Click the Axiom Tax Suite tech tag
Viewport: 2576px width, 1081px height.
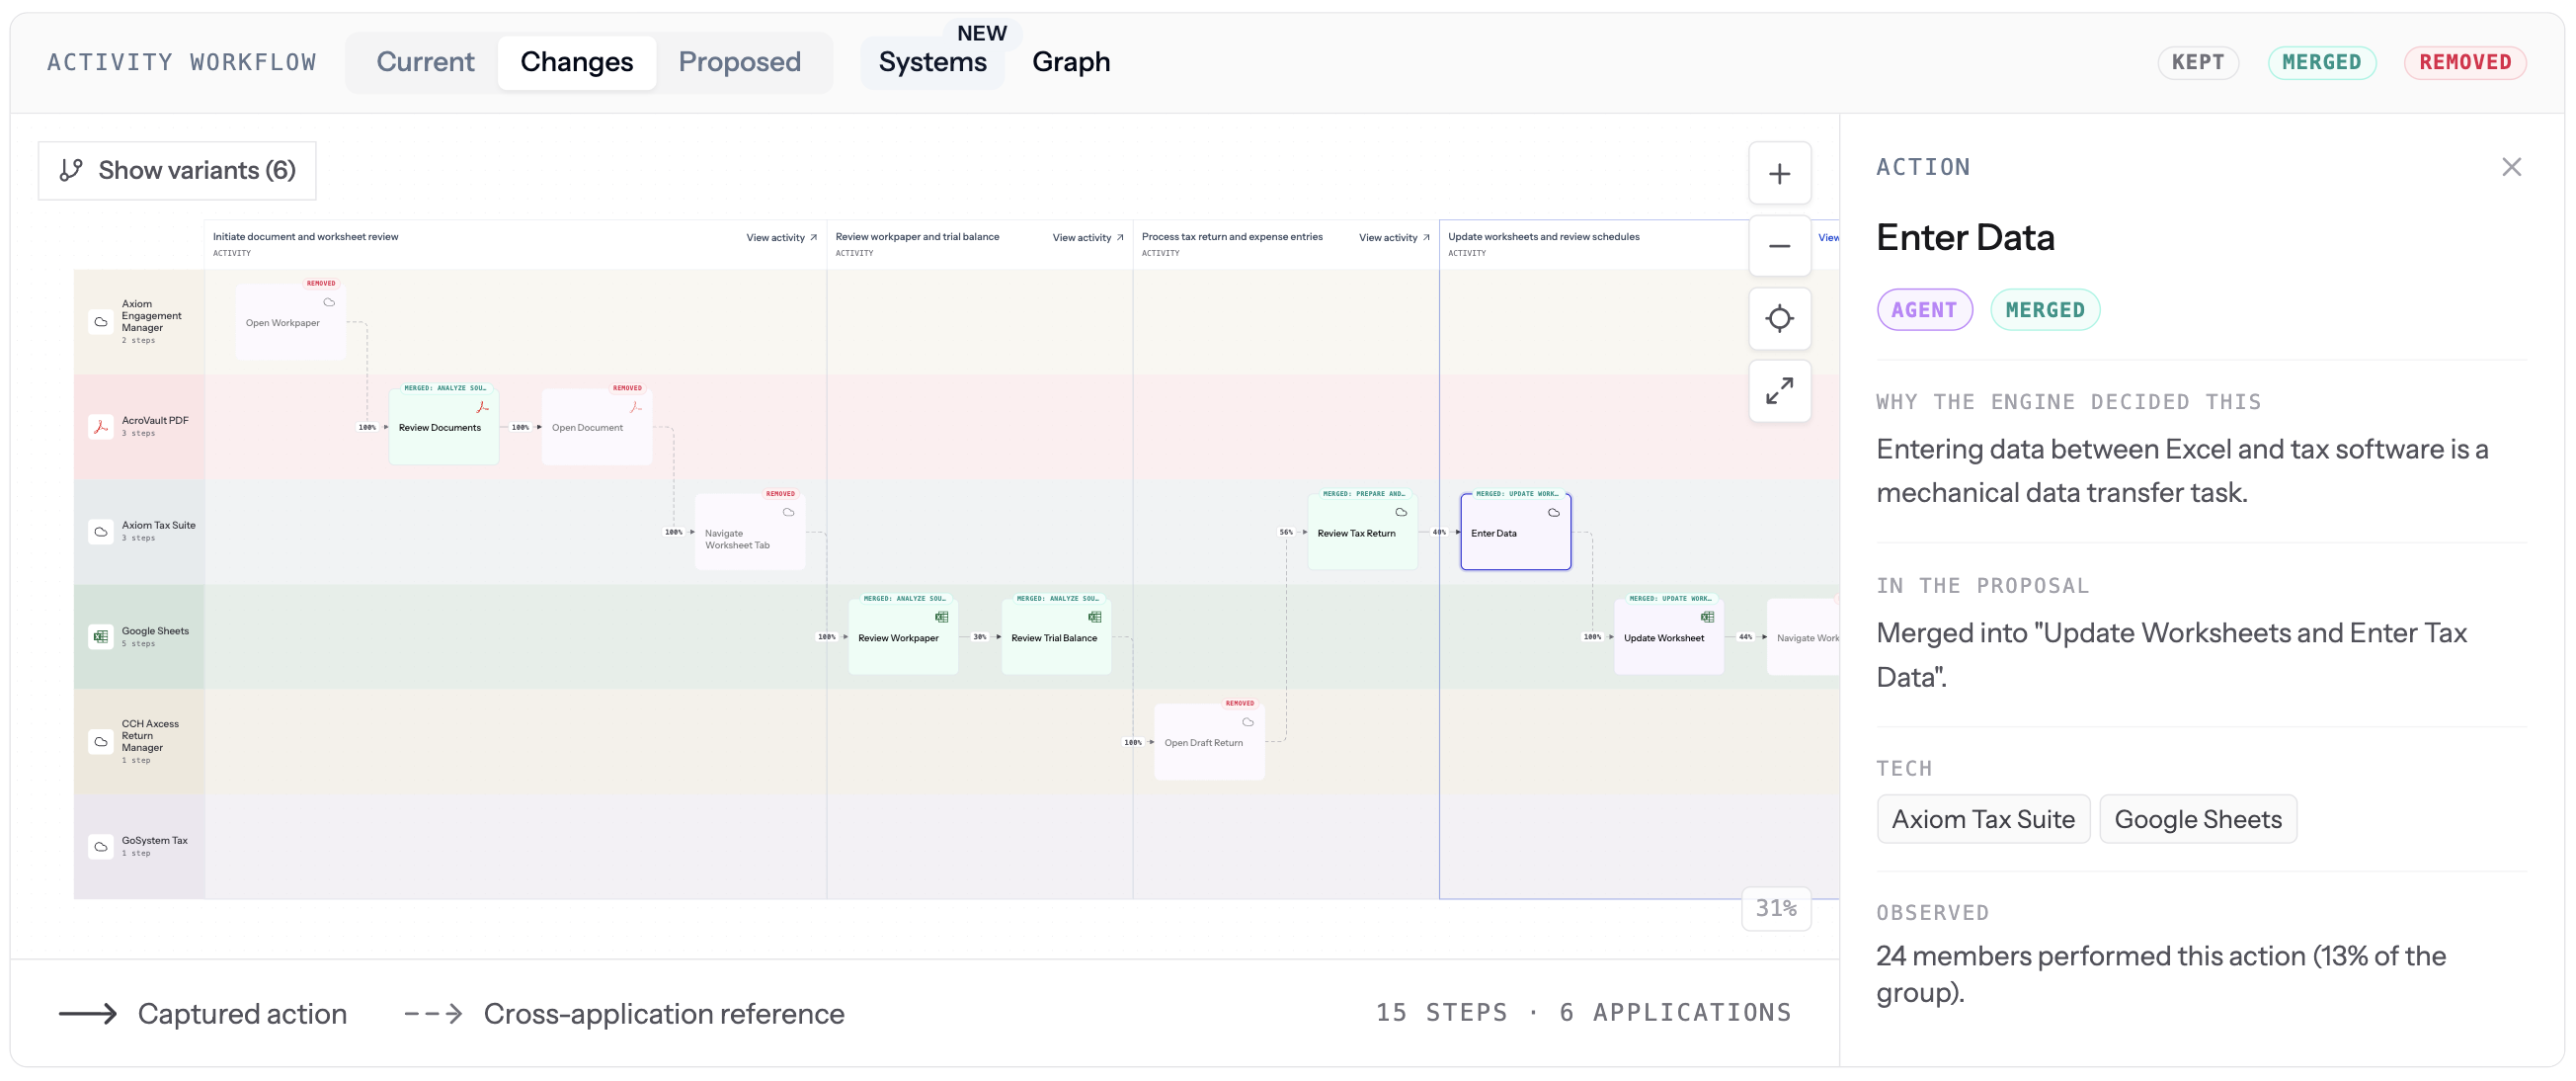click(1983, 820)
